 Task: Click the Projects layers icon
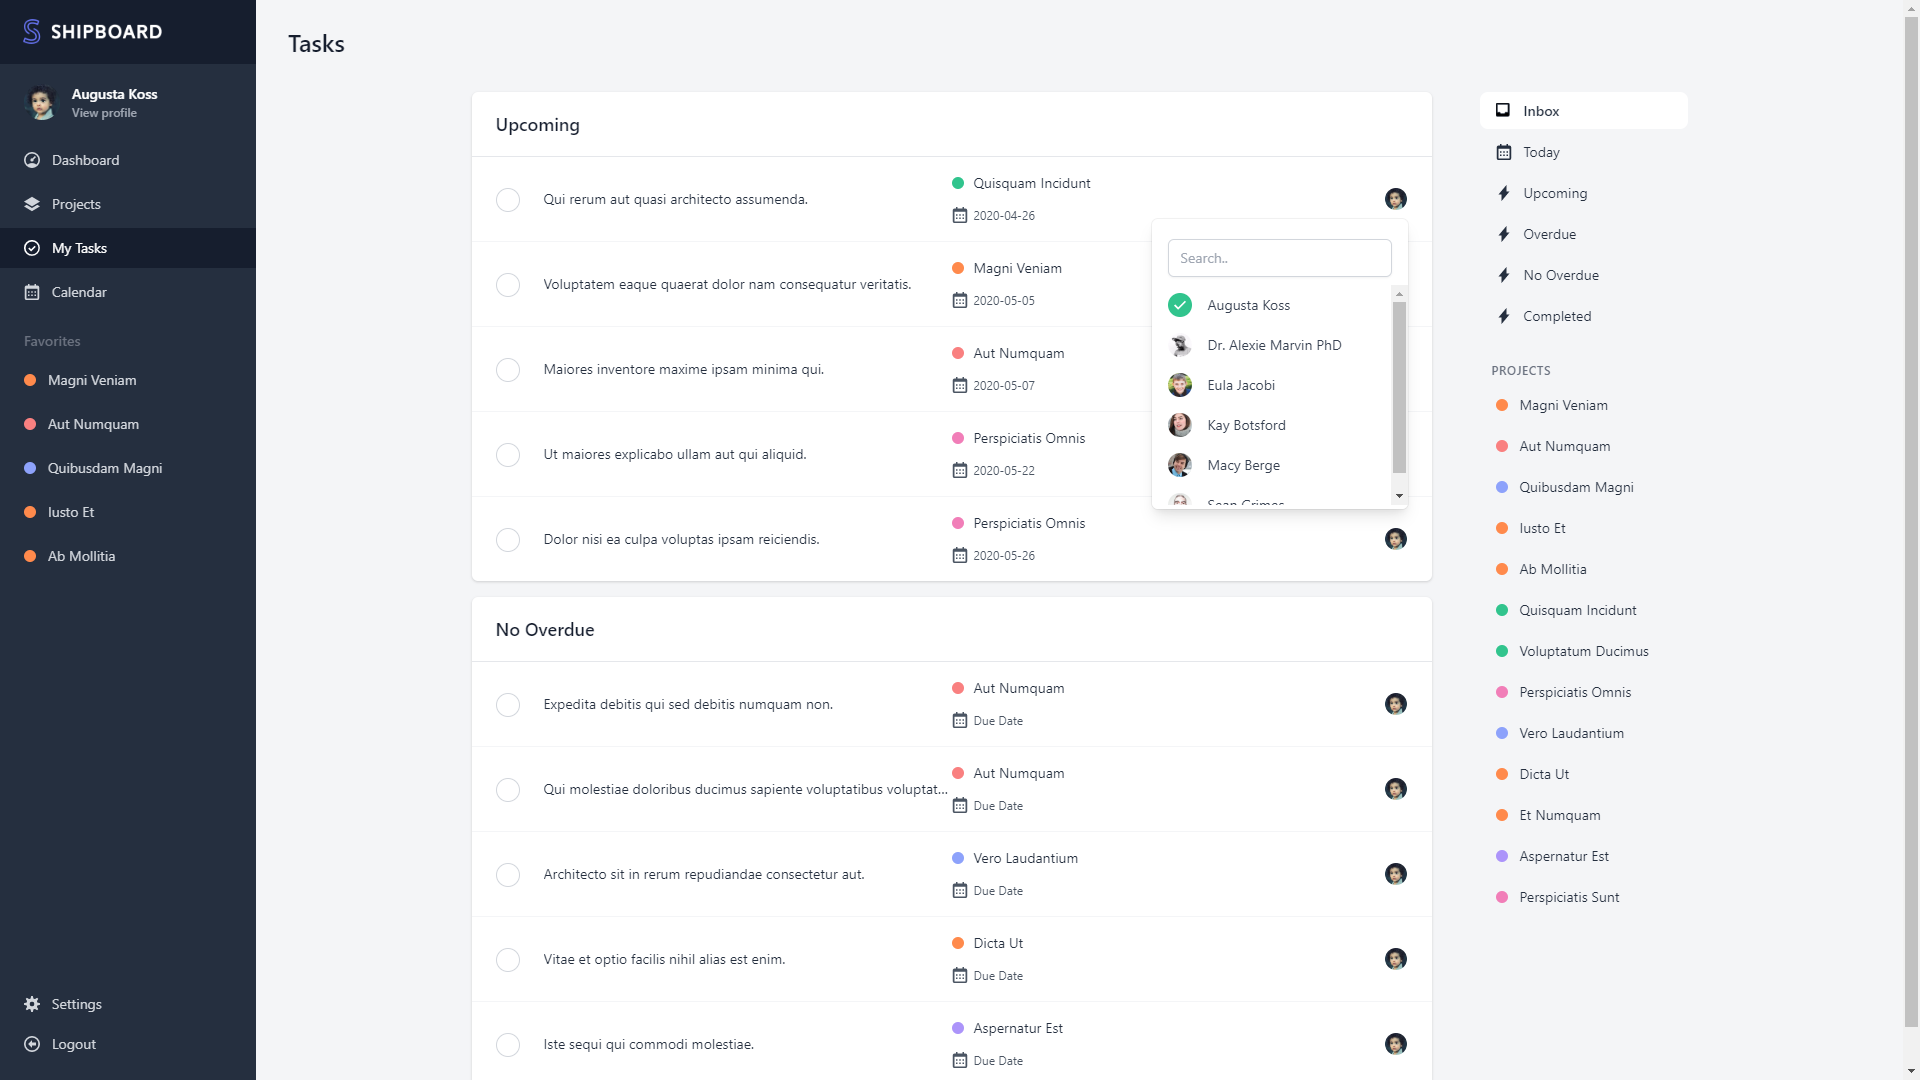coord(32,204)
